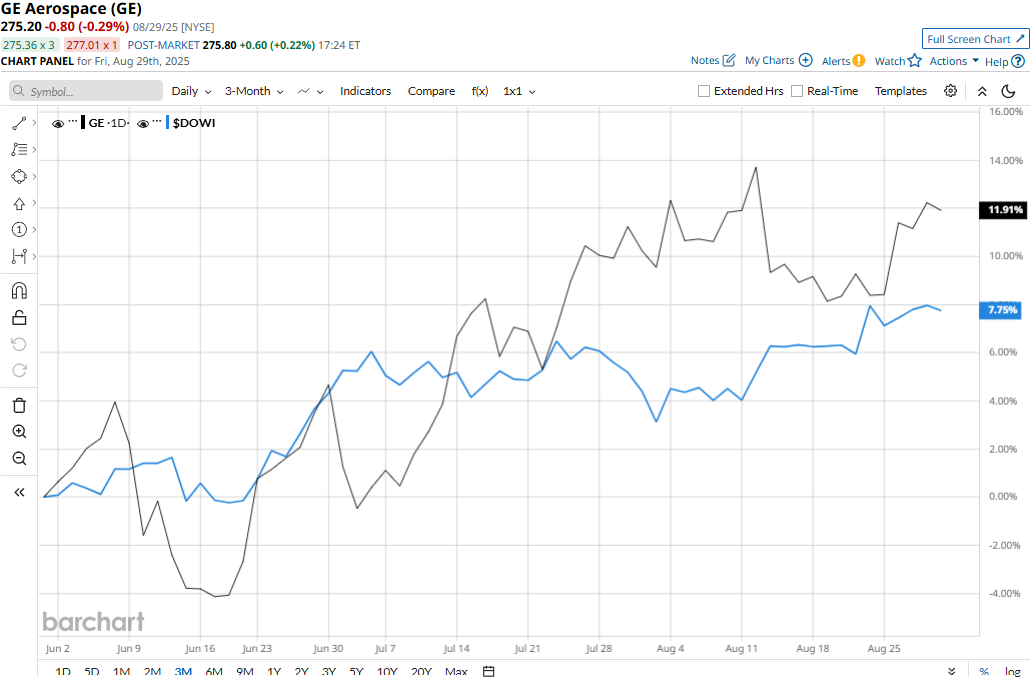This screenshot has width=1032, height=677.
Task: Open the 1x1 grid layout dropdown
Action: (x=519, y=91)
